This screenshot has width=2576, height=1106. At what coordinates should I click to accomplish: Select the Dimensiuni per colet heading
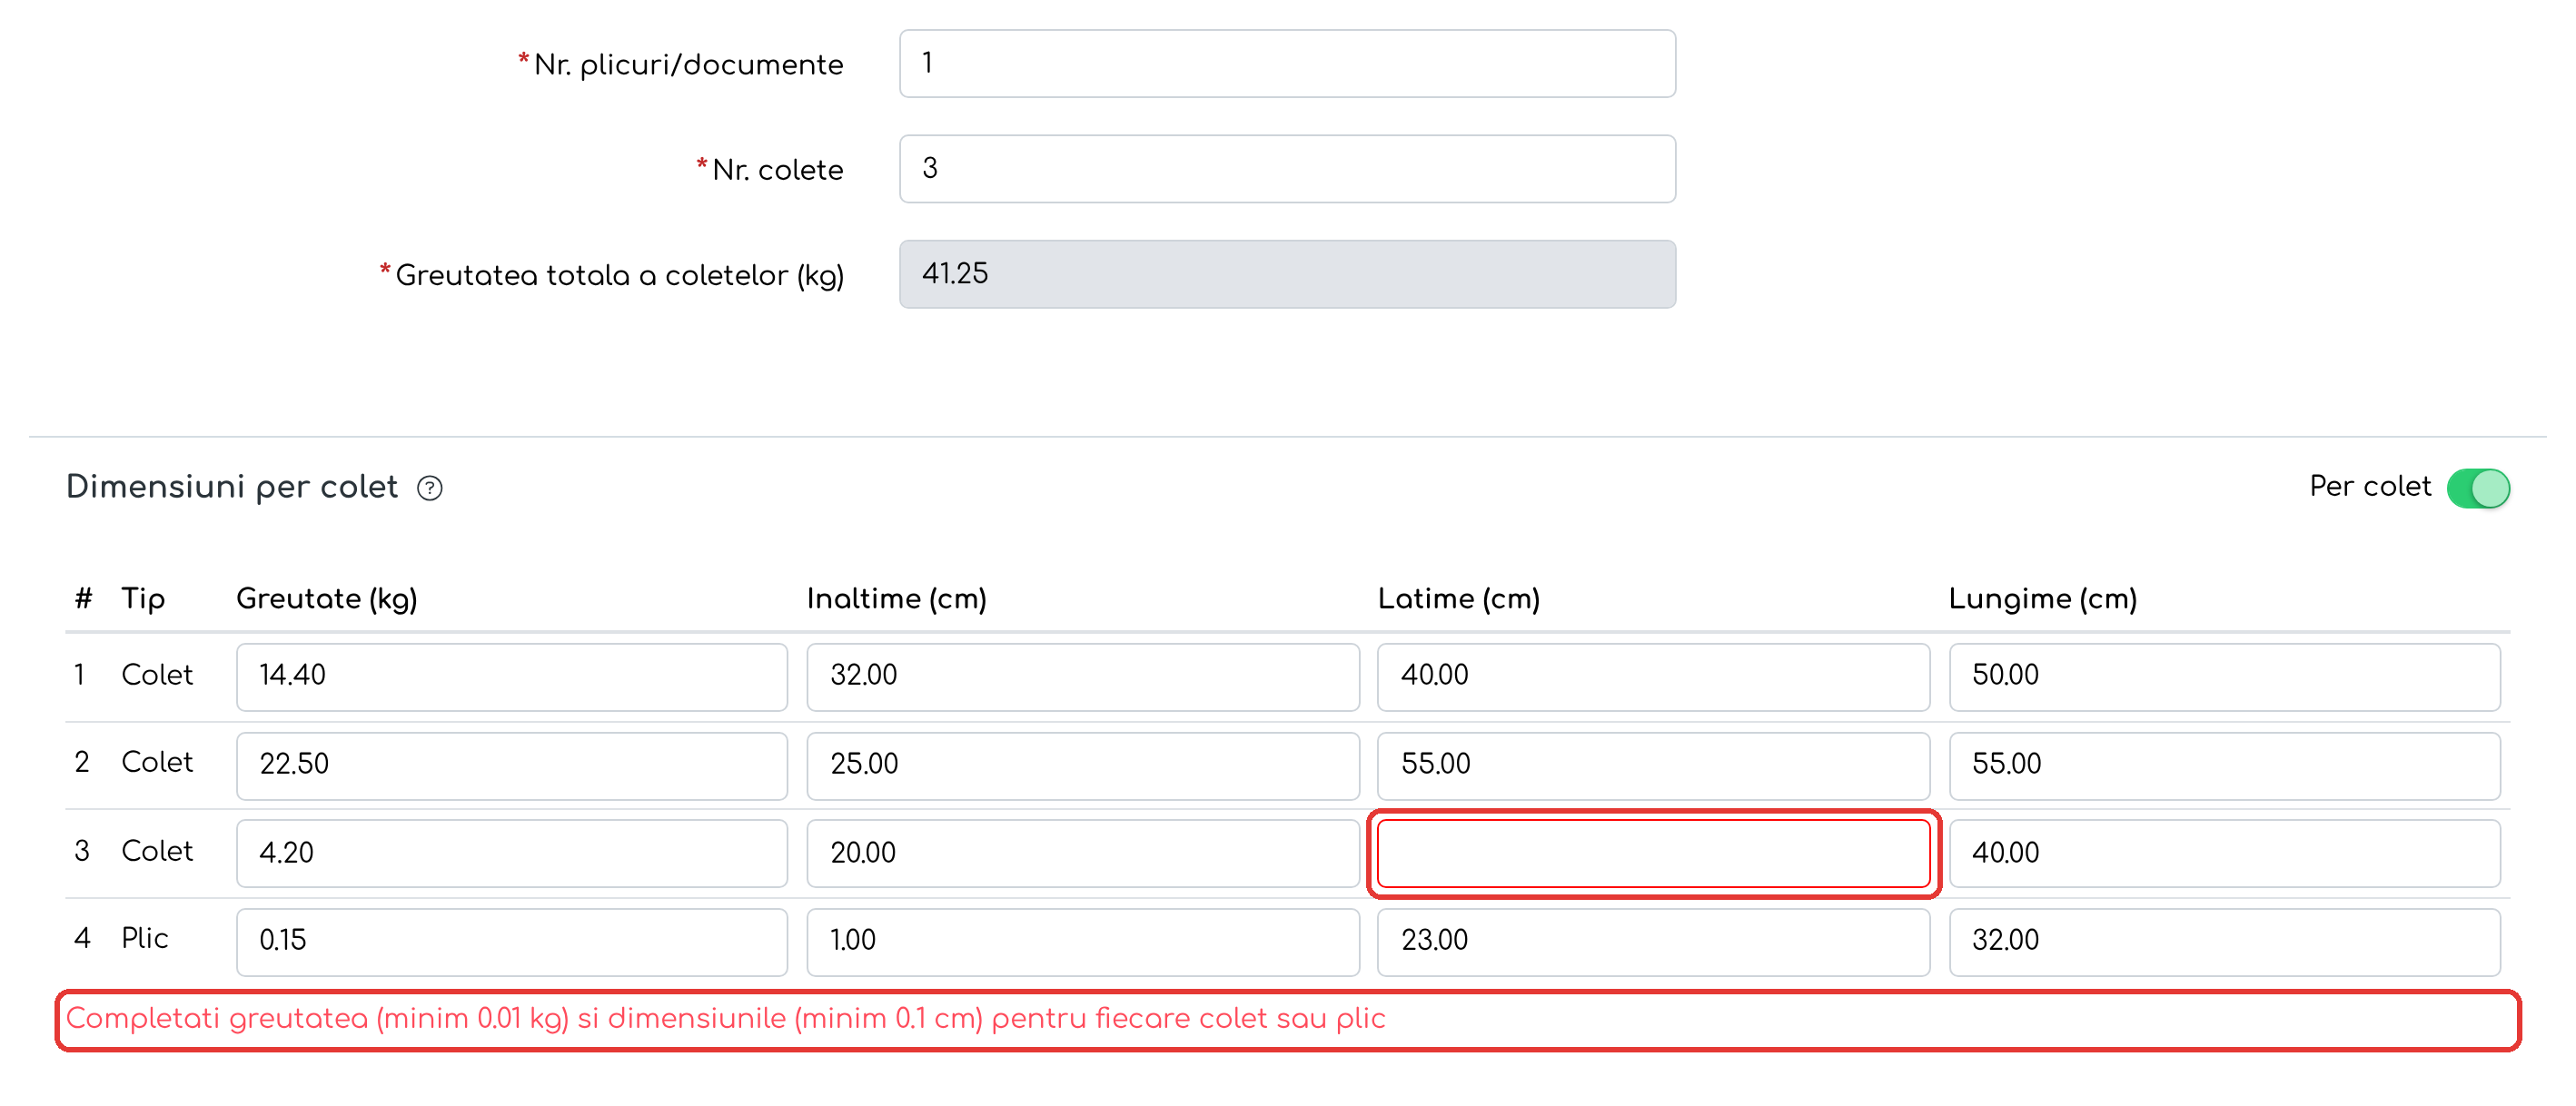(232, 487)
